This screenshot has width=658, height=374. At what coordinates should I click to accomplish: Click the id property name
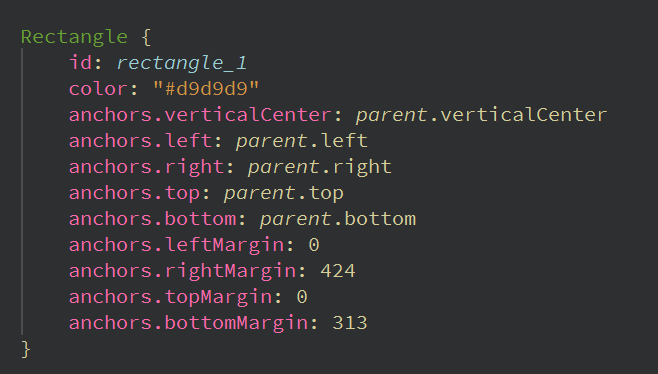pos(81,63)
